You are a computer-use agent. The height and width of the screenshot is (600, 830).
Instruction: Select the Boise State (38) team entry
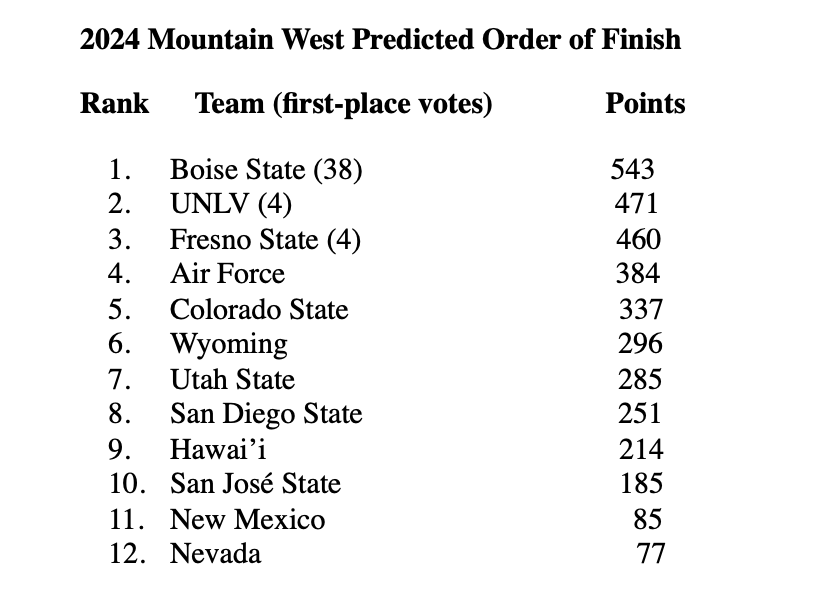[266, 170]
